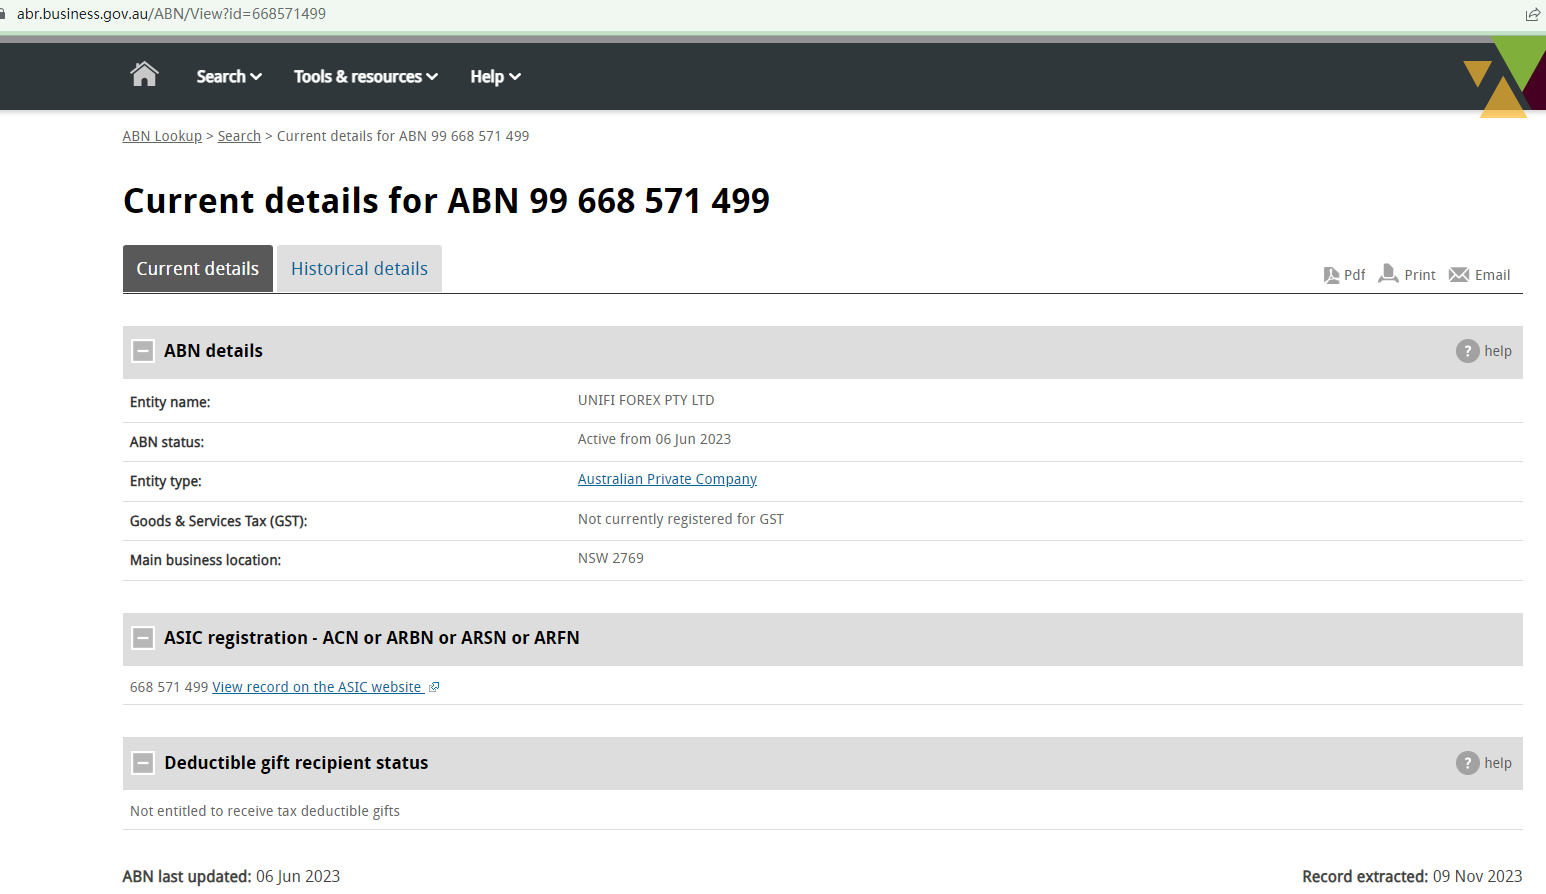Open the Search dropdown menu

(x=229, y=77)
